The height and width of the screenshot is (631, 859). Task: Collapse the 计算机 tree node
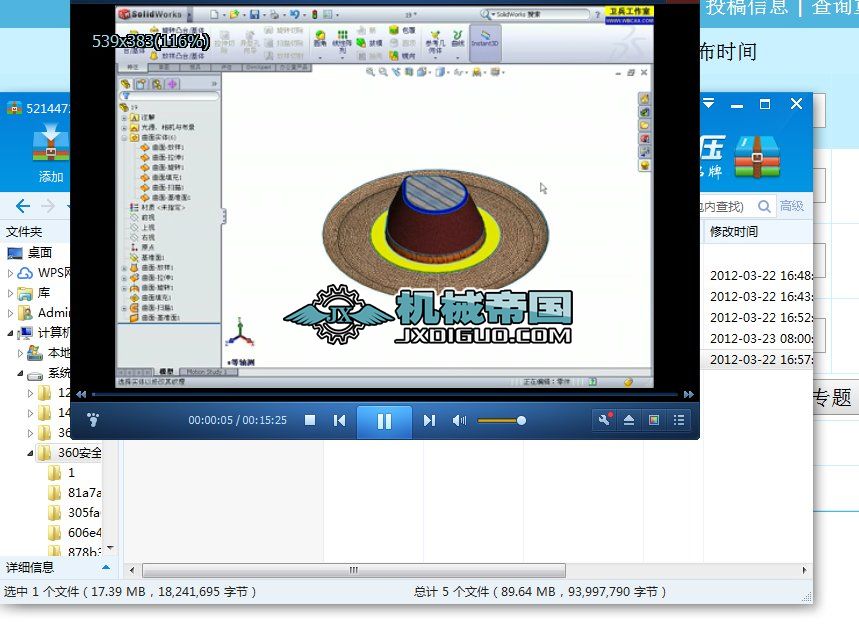coord(10,333)
